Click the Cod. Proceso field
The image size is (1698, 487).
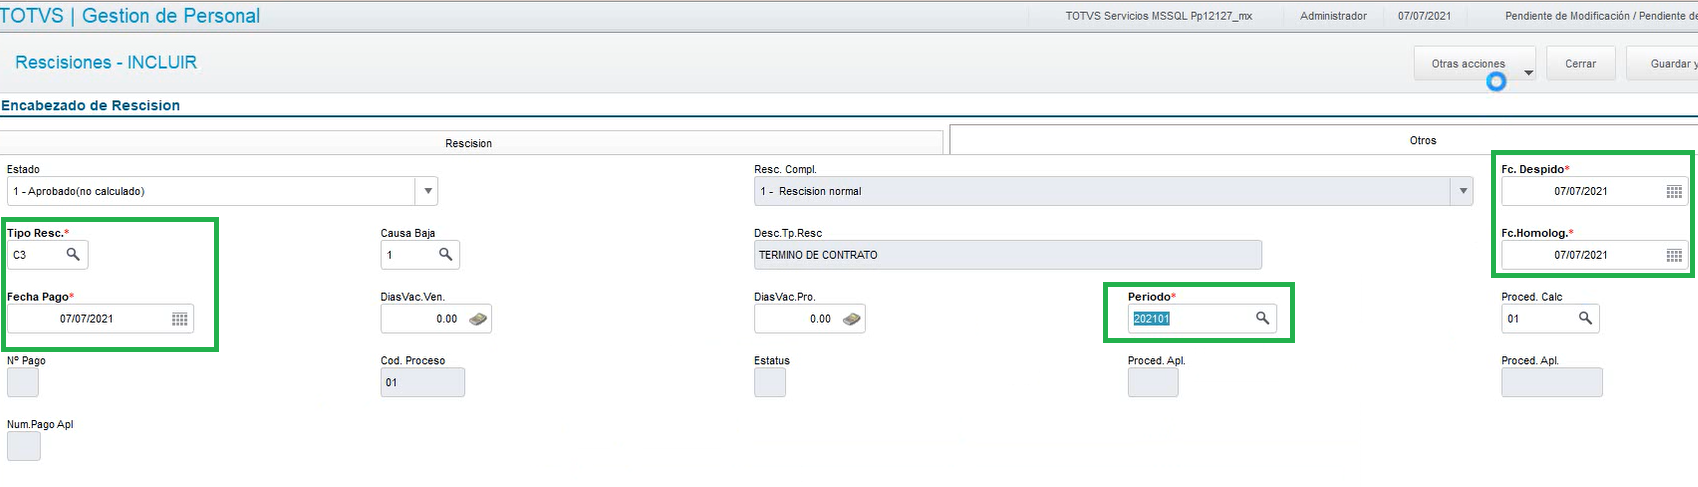click(x=422, y=382)
